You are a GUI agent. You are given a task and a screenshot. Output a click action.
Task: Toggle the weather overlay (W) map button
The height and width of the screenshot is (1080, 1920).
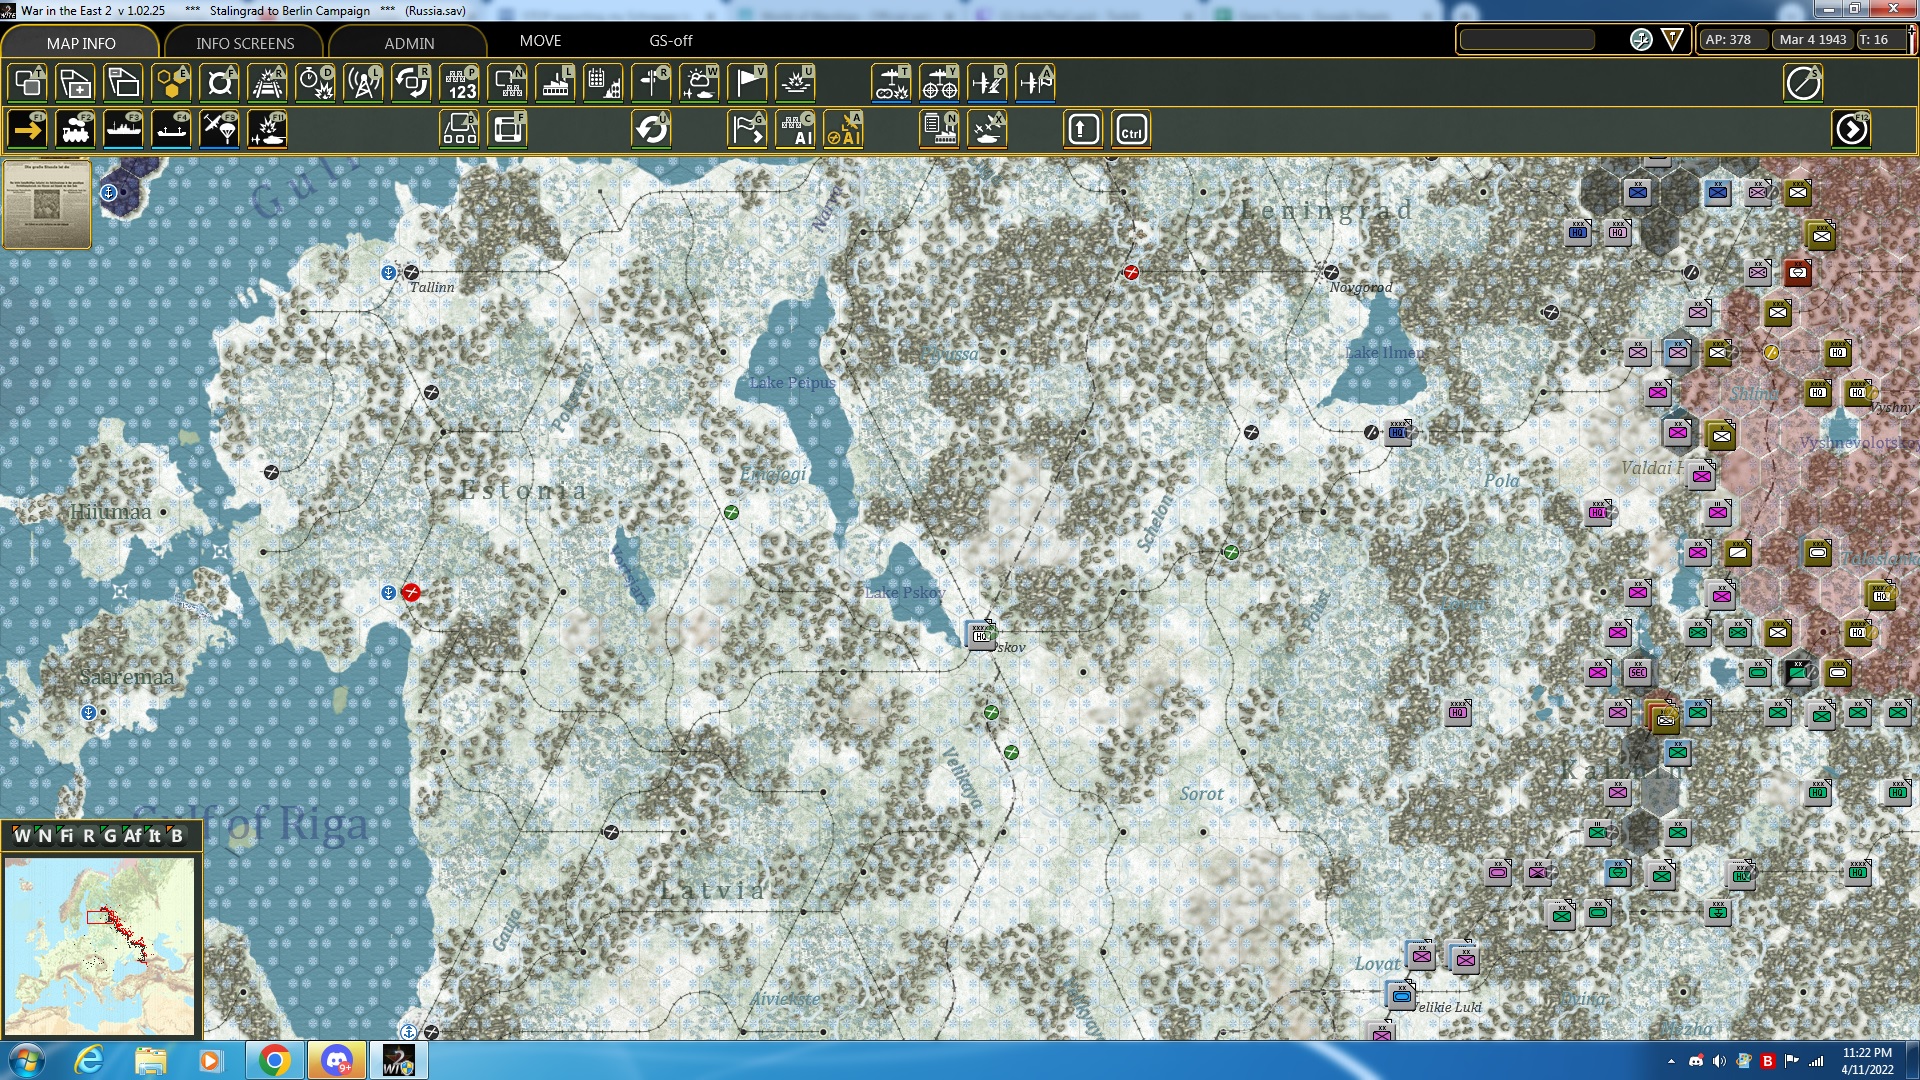[699, 83]
